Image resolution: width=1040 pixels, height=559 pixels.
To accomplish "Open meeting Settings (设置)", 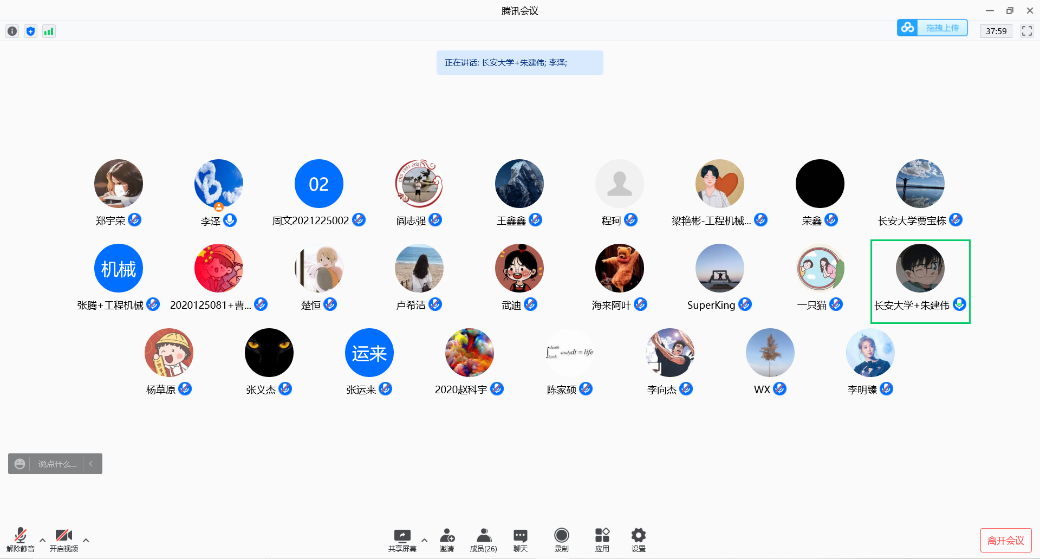I will pos(638,540).
